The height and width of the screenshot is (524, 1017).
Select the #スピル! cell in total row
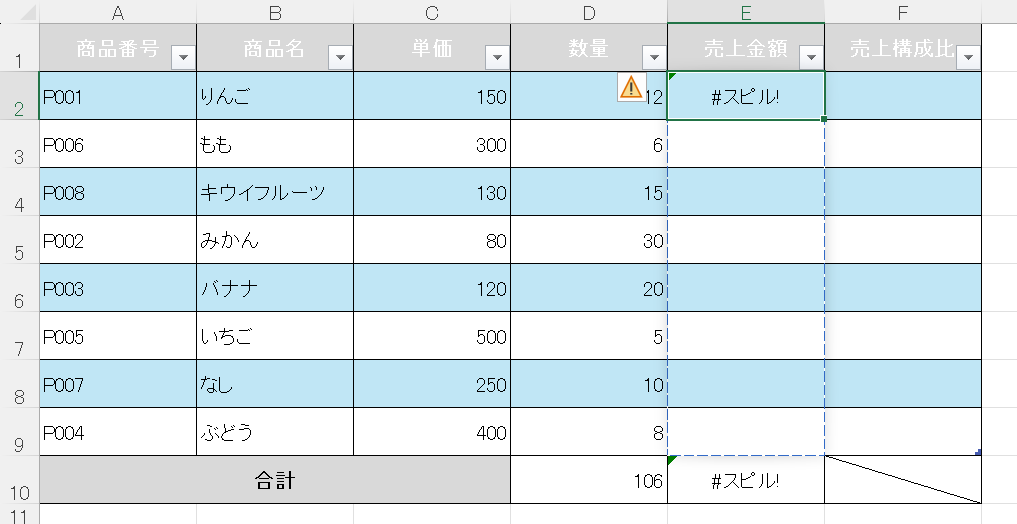(745, 480)
